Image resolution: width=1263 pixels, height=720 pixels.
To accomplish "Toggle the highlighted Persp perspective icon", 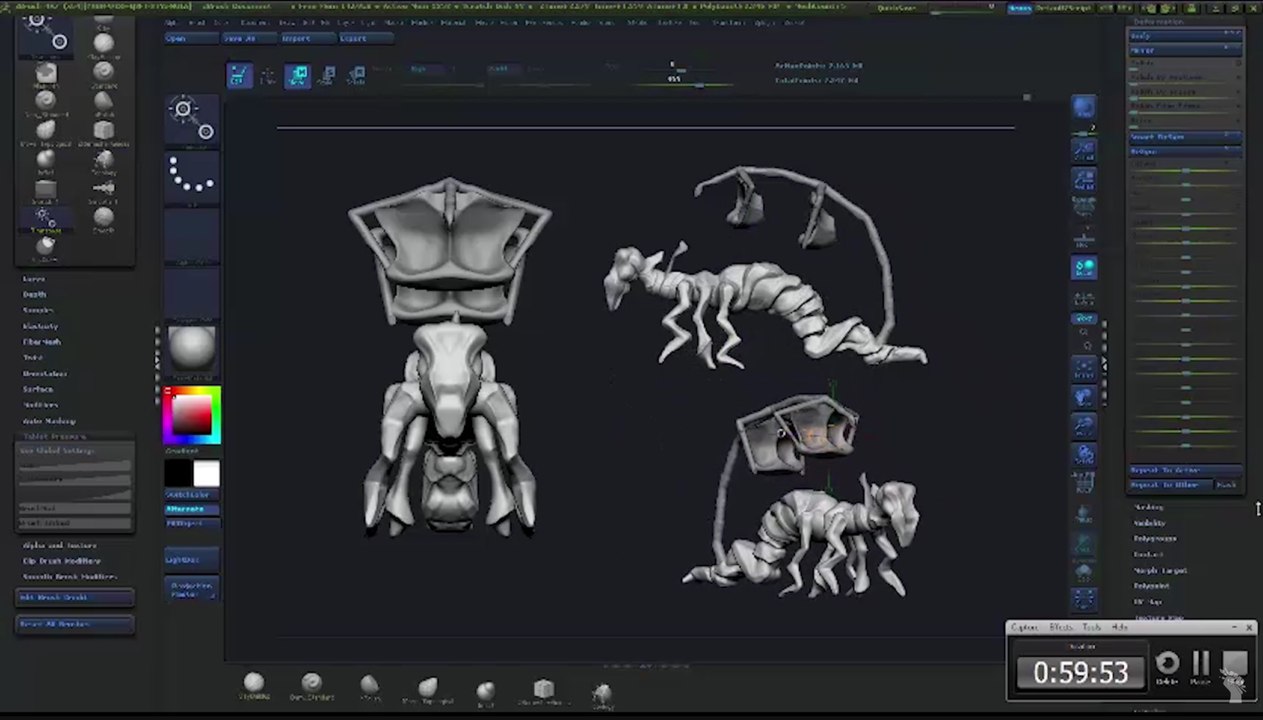I will point(1084,267).
